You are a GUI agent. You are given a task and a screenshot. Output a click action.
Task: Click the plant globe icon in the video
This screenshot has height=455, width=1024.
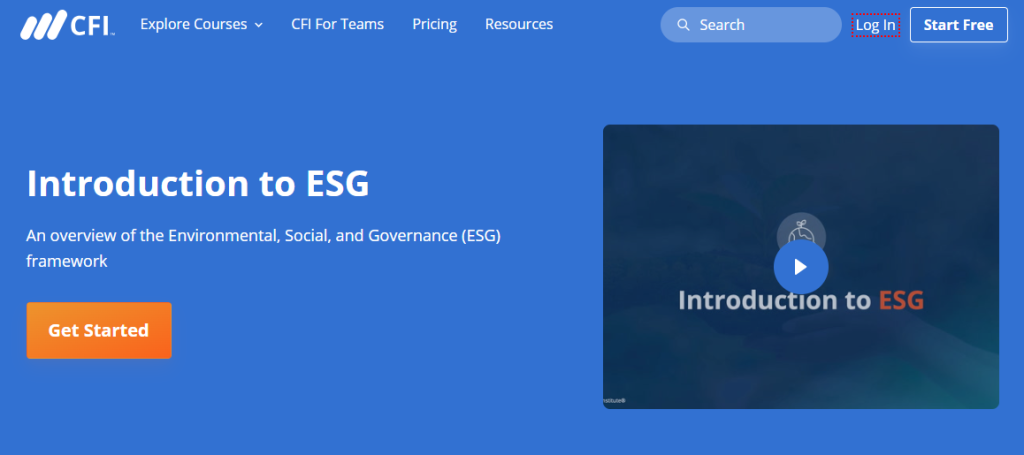click(x=800, y=230)
